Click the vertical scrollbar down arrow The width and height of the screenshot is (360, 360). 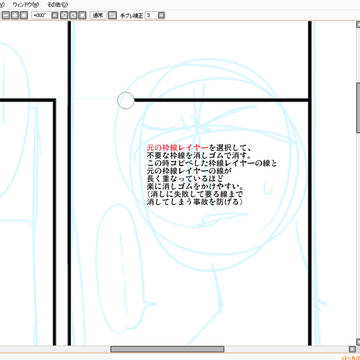pyautogui.click(x=358, y=341)
